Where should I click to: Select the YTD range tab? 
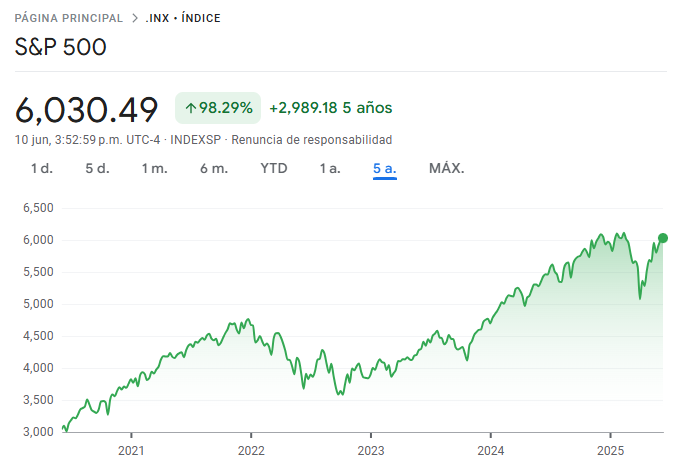click(x=273, y=168)
